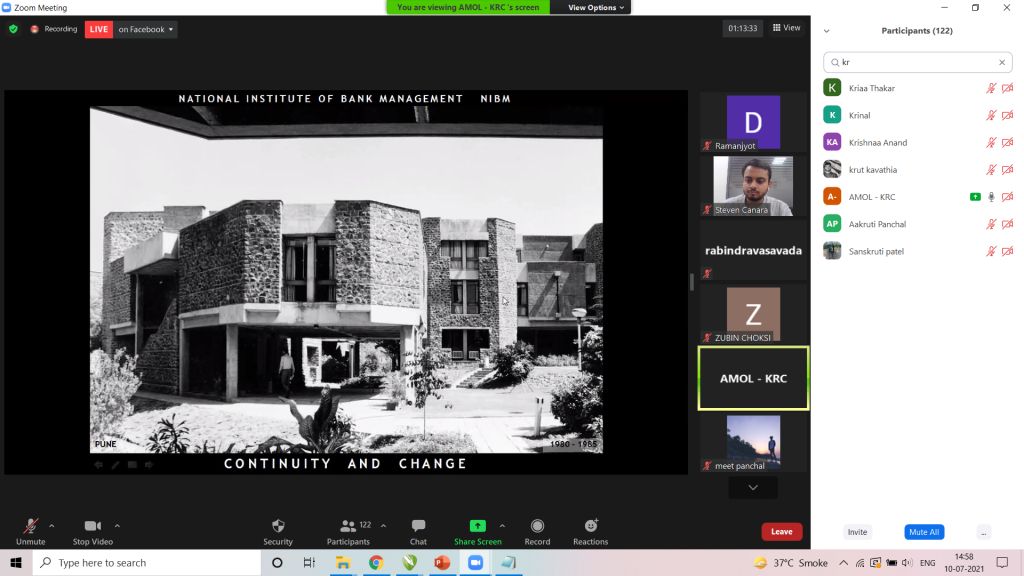Click krut kavathia's profile photo
The width and height of the screenshot is (1024, 576).
tap(832, 169)
